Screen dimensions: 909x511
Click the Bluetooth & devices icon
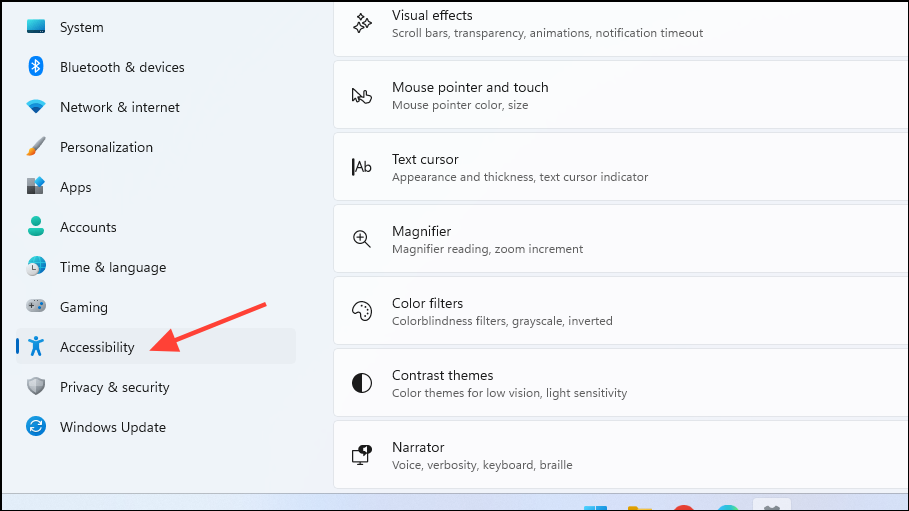coord(36,67)
